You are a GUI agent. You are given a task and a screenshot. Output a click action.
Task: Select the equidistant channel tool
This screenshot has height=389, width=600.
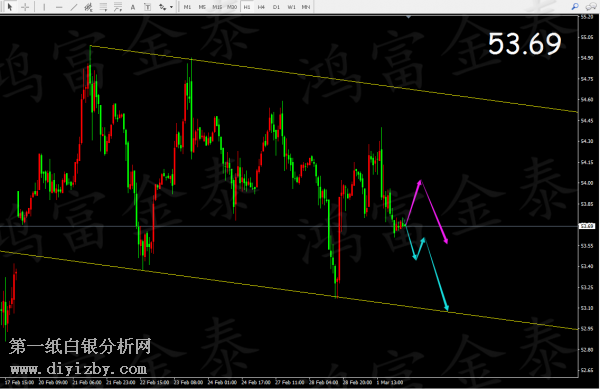click(x=88, y=7)
